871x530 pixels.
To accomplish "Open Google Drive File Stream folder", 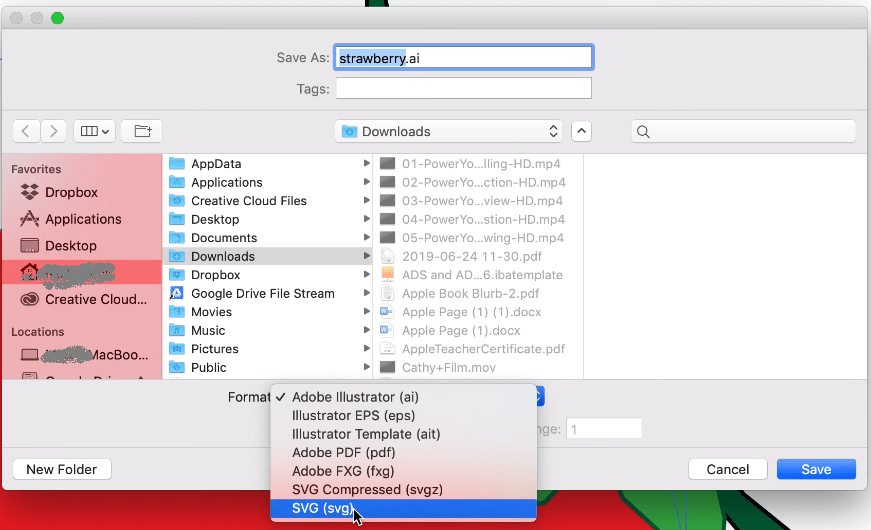I will coord(268,293).
